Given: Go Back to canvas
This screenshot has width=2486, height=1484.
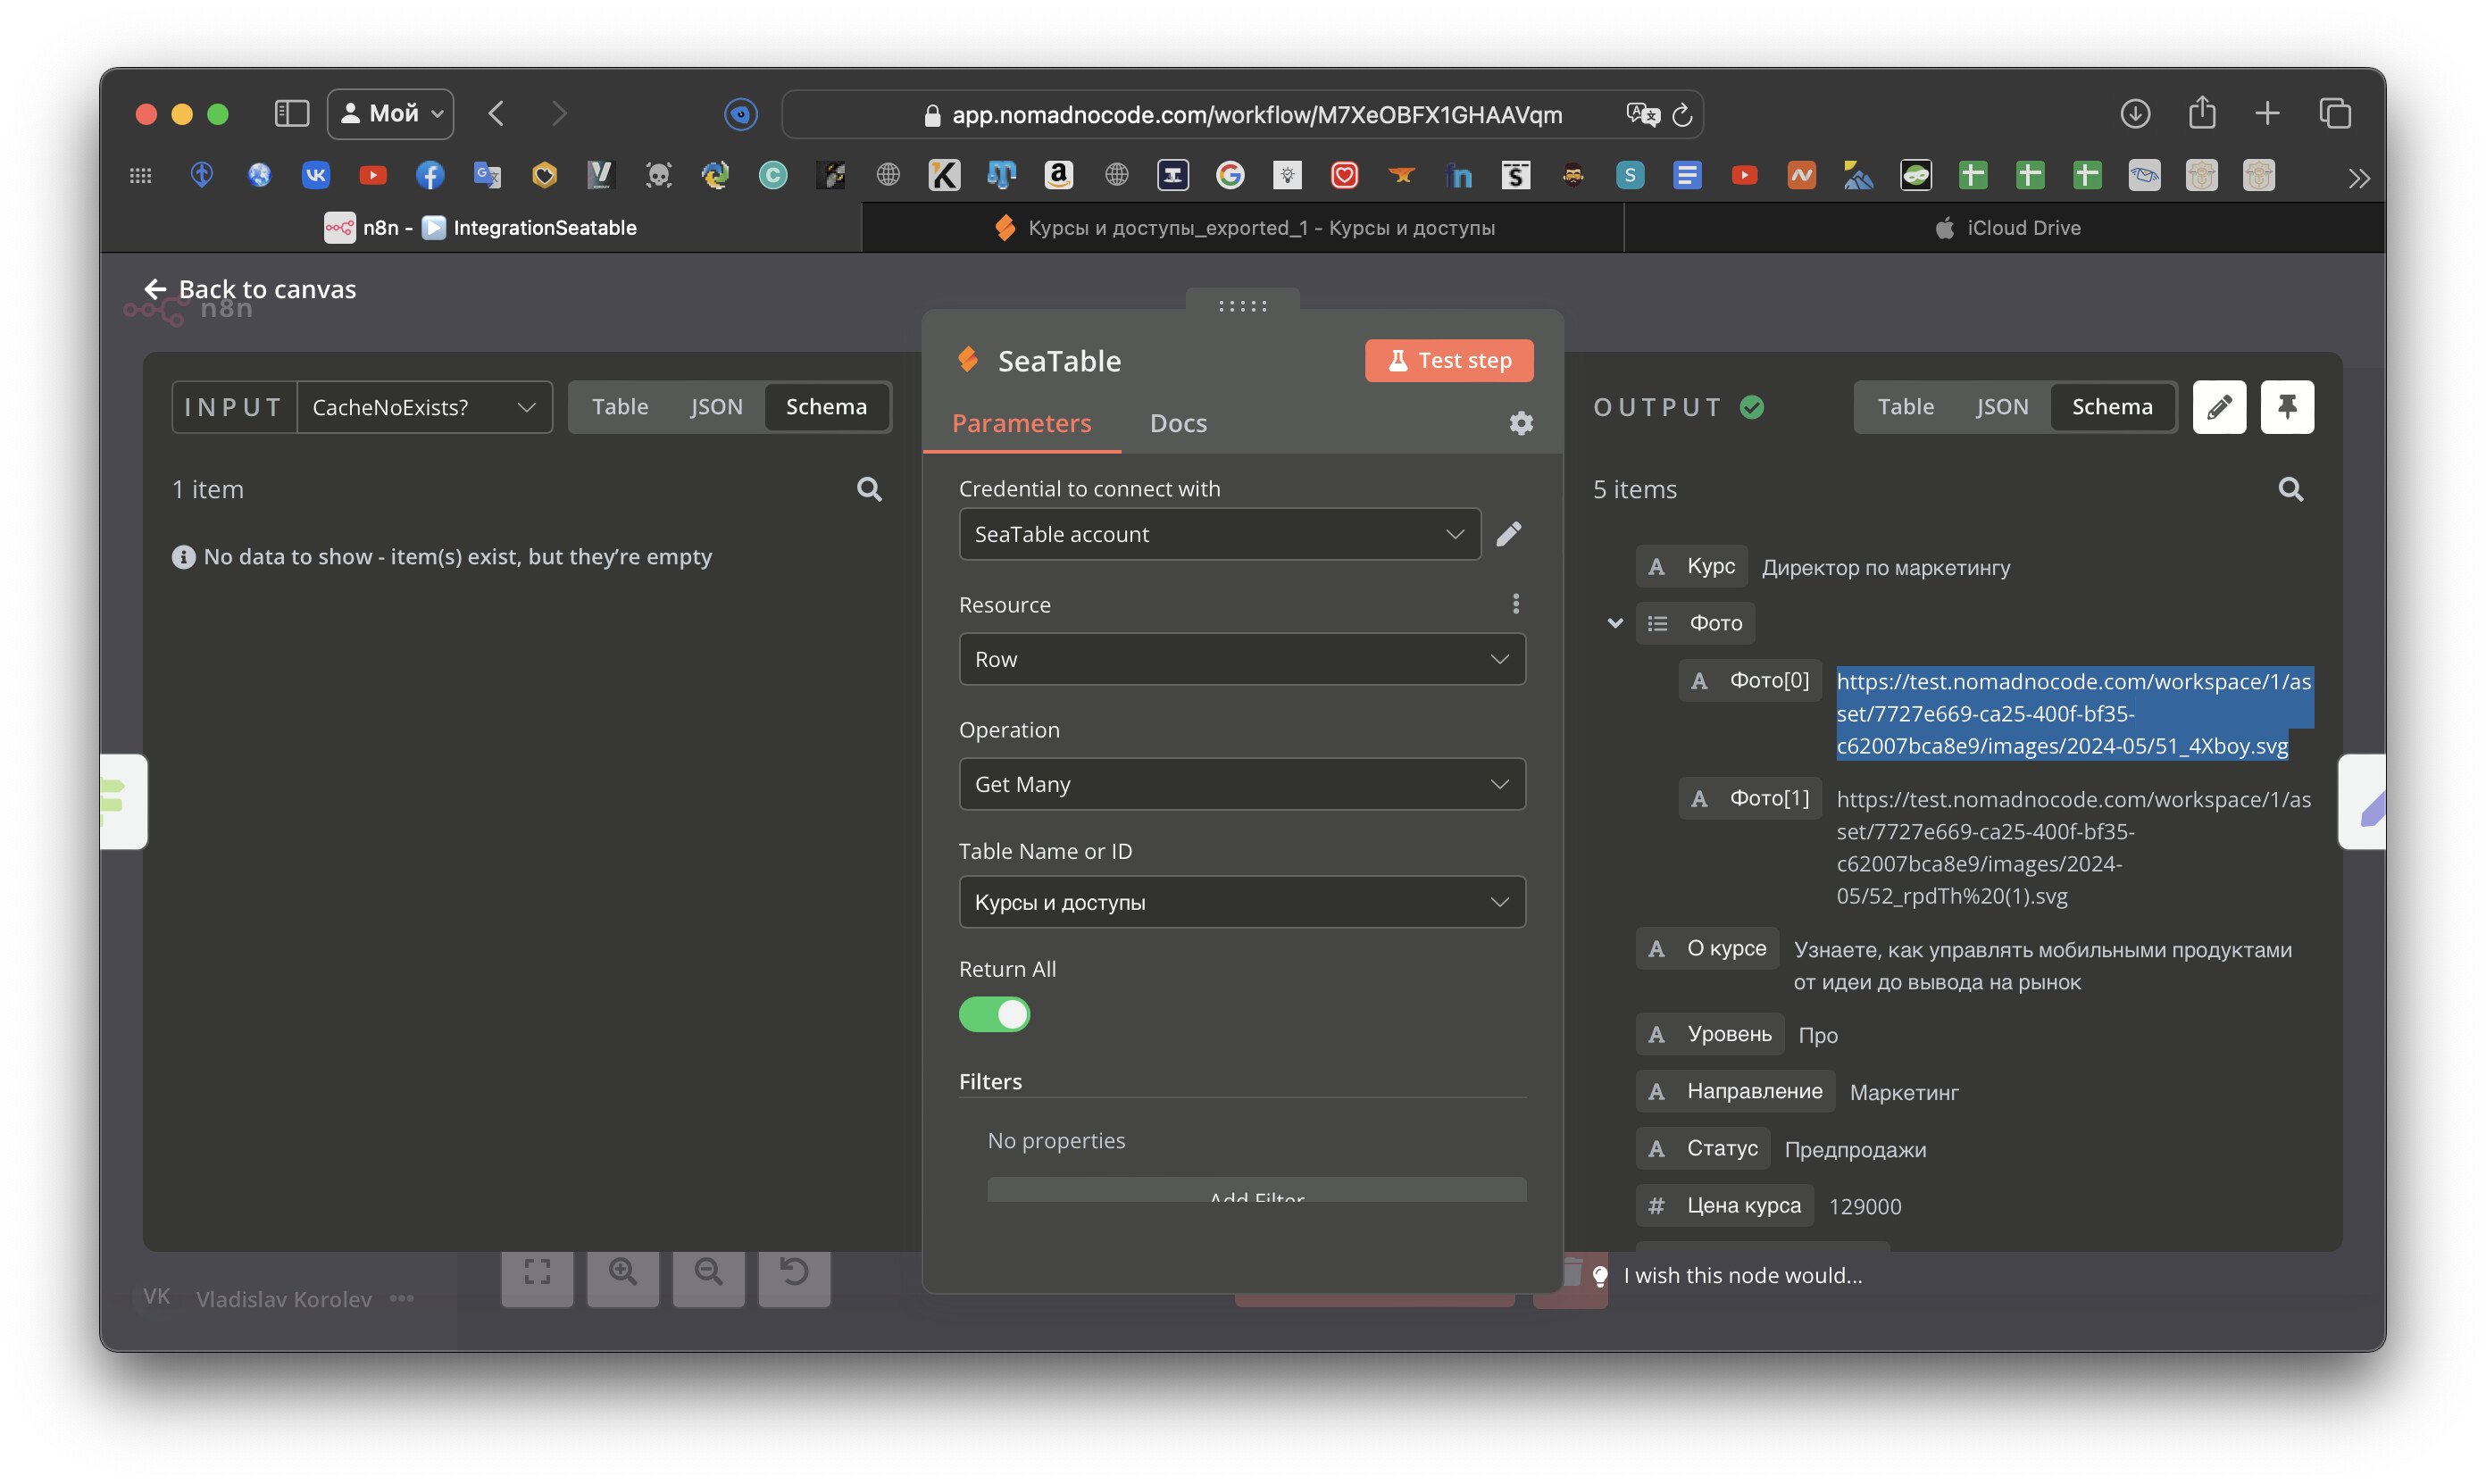Looking at the screenshot, I should [x=250, y=289].
